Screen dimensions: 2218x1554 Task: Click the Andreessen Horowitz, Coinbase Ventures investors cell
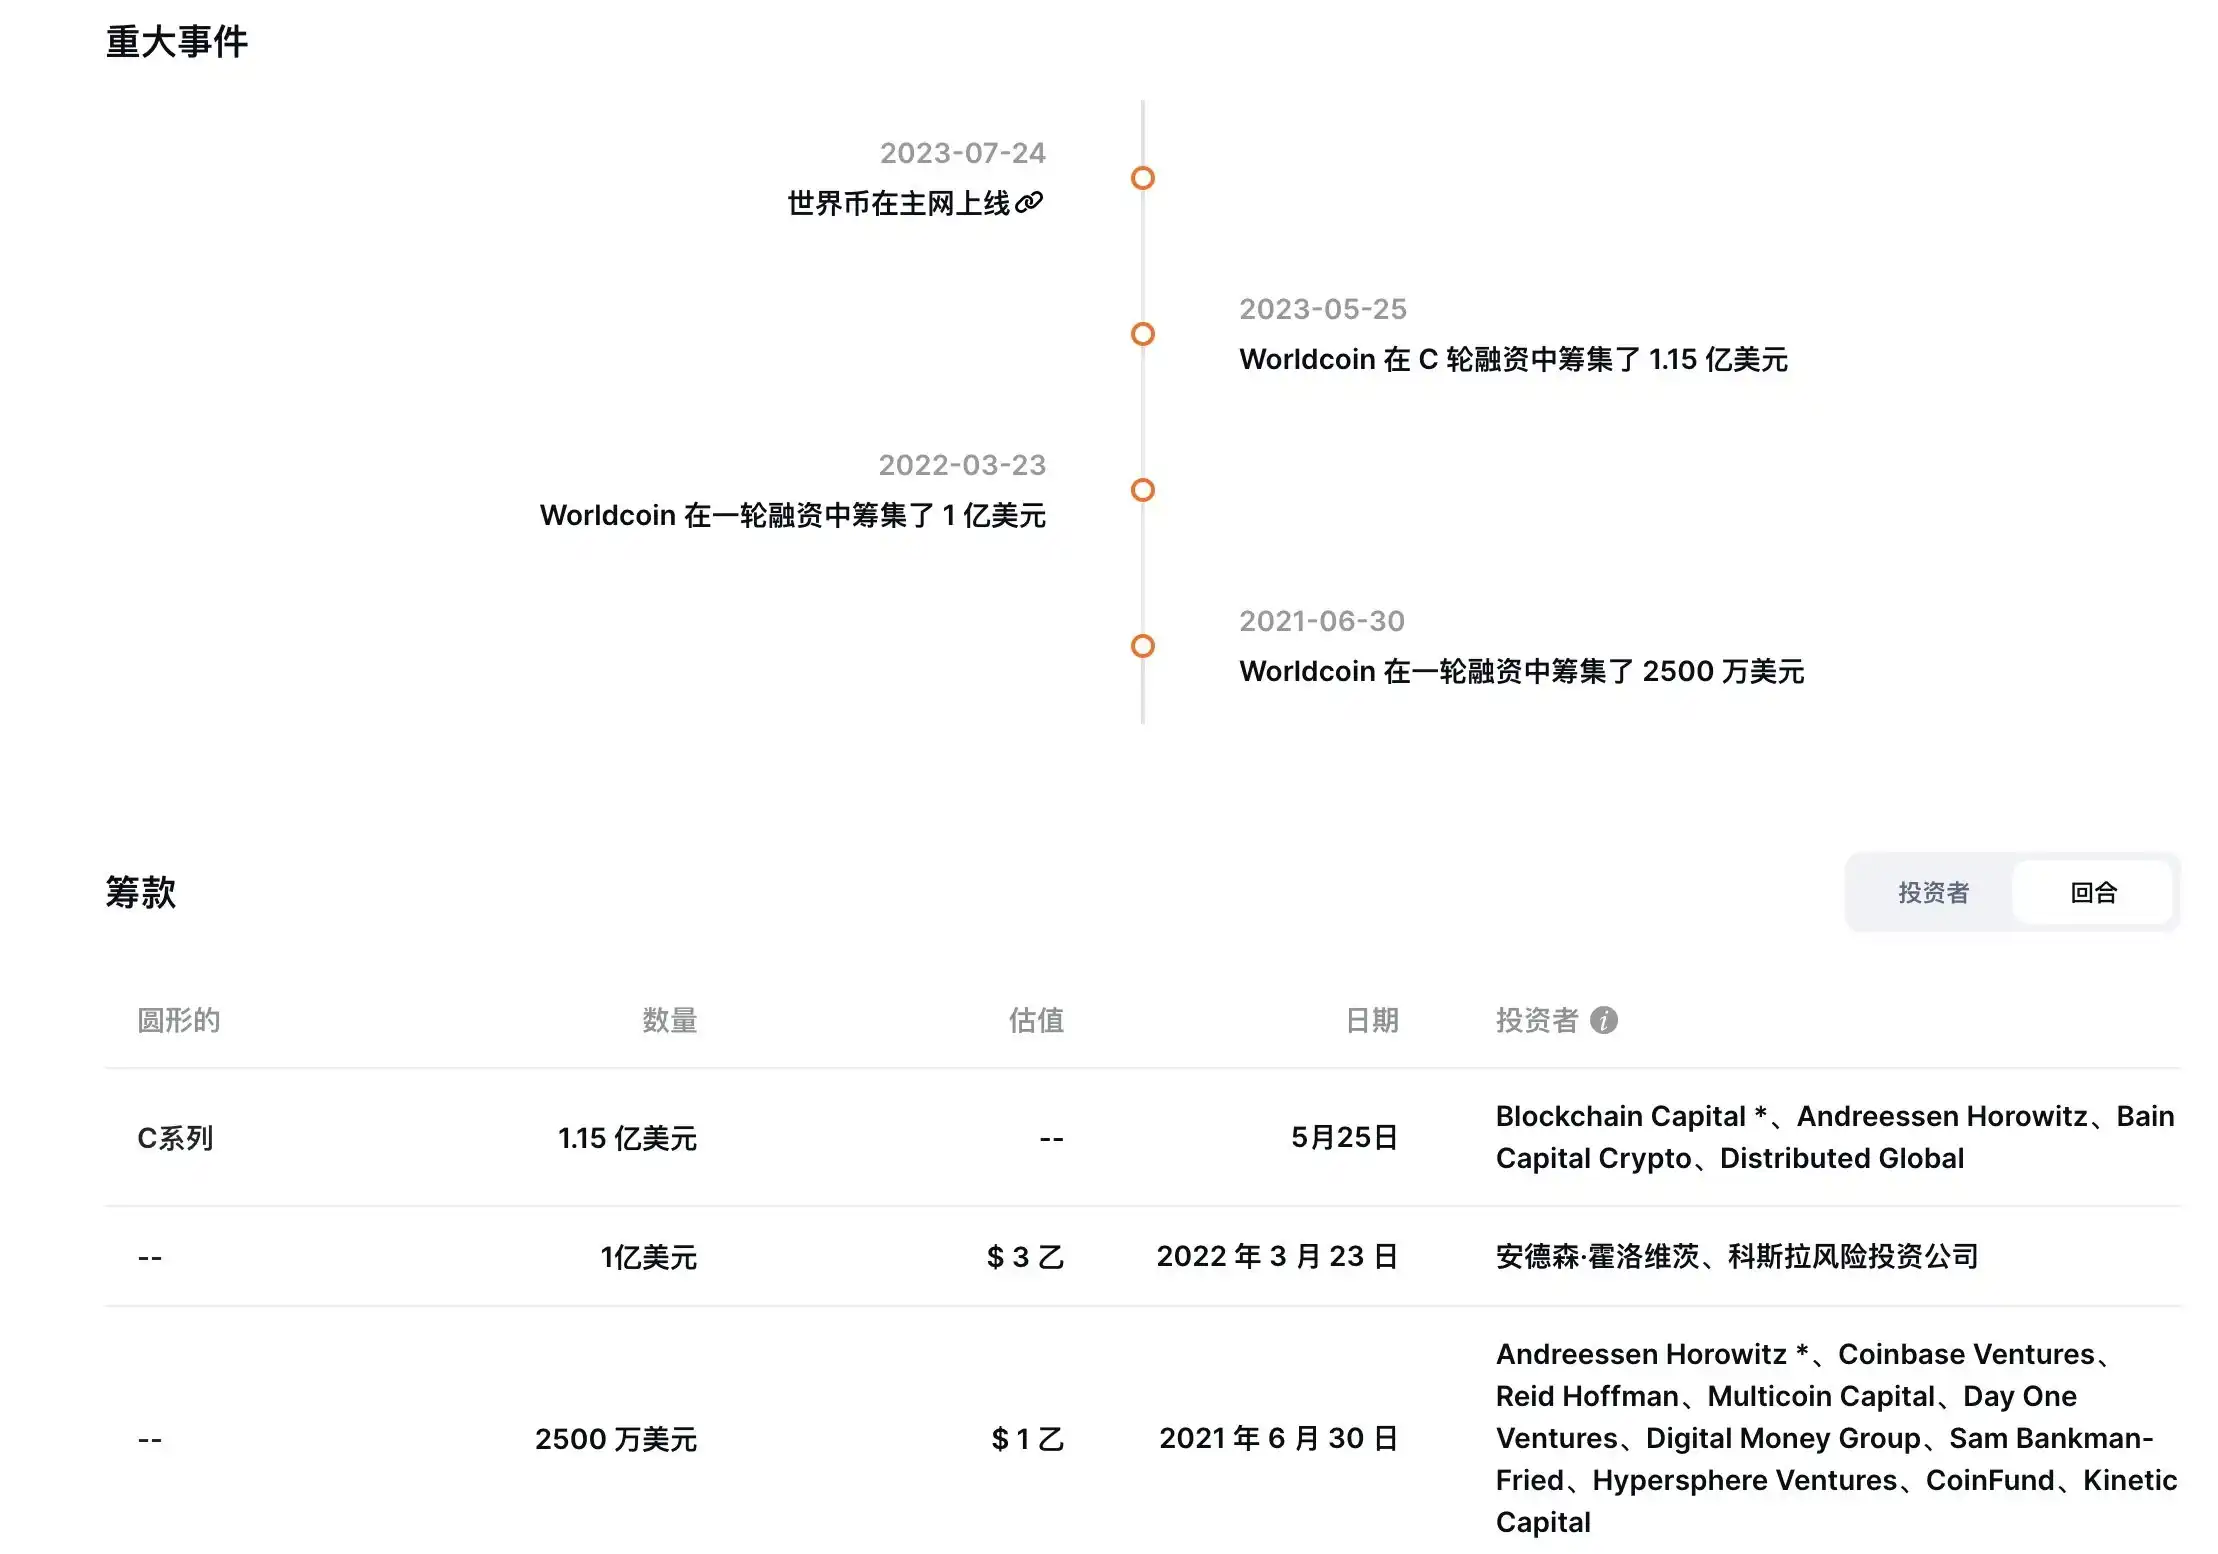pos(1836,1438)
